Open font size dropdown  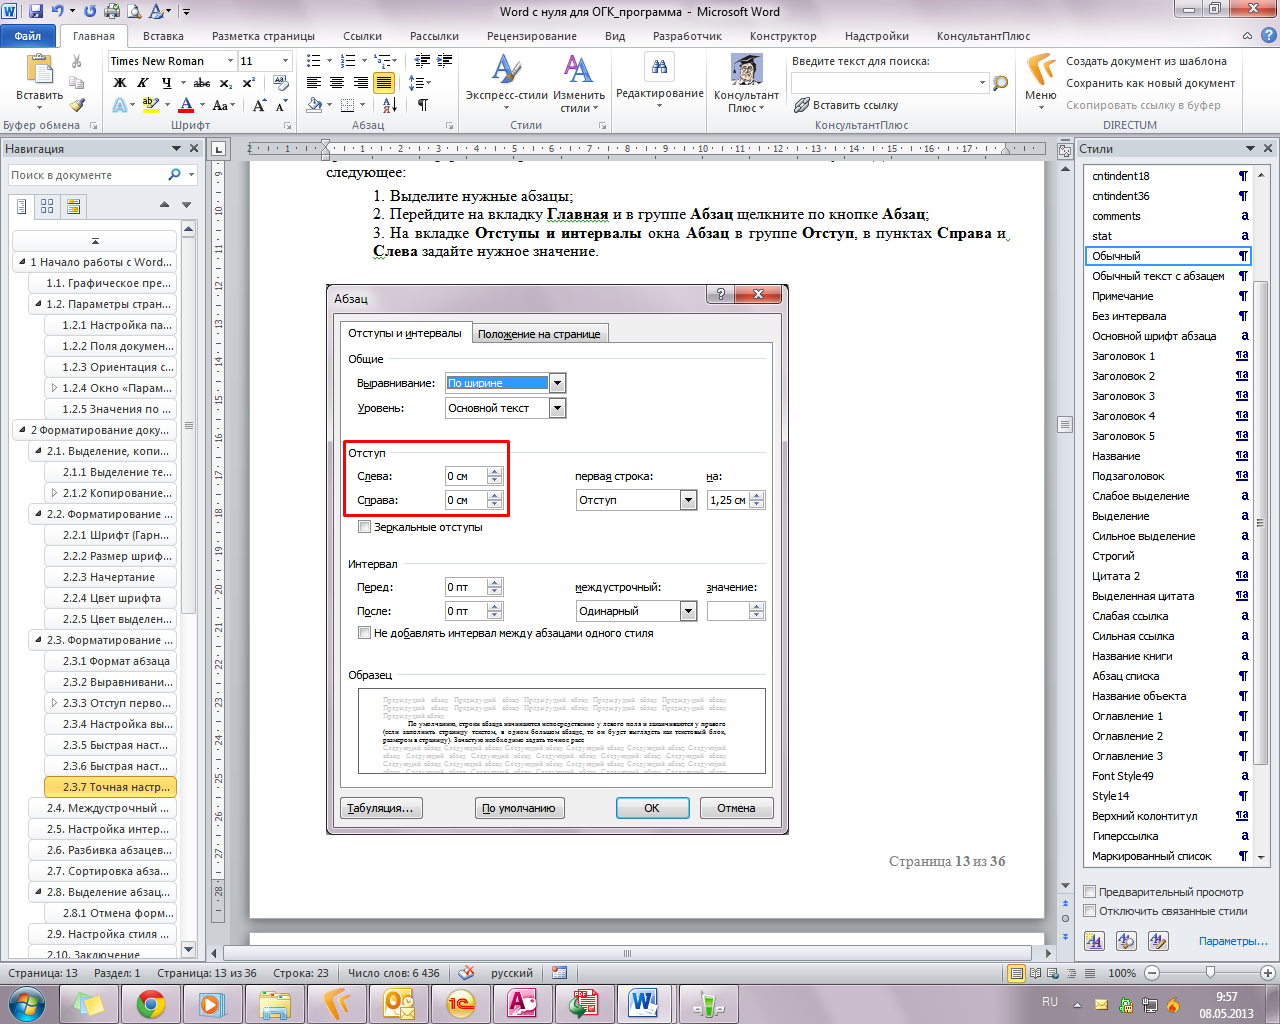[x=285, y=61]
